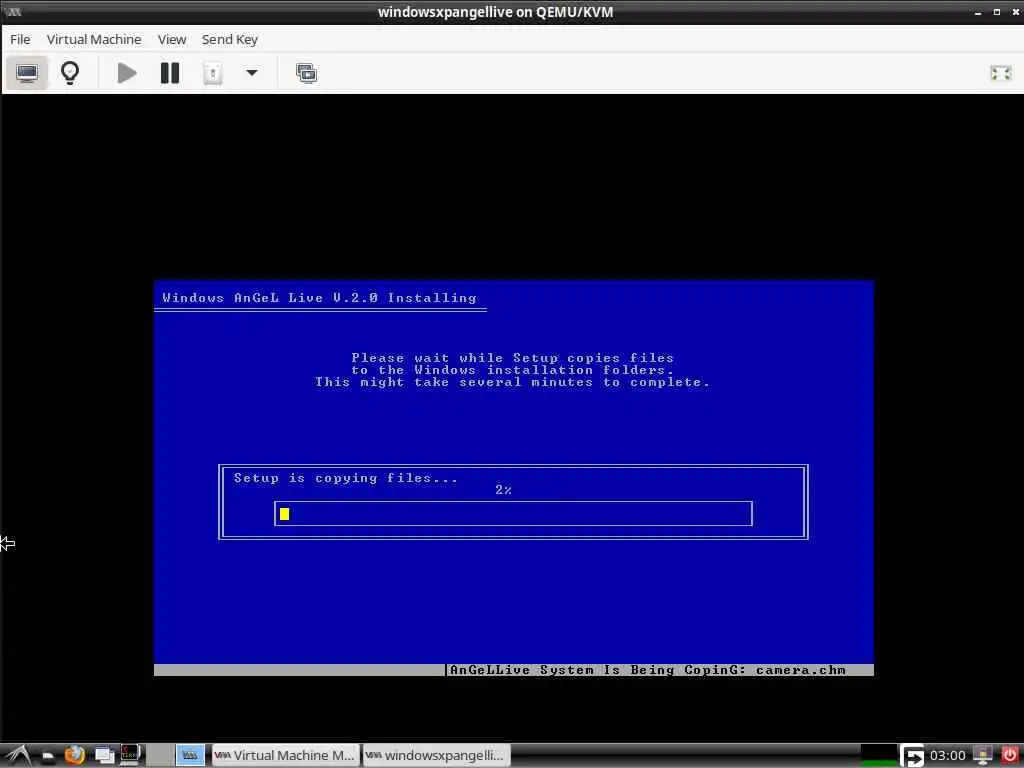This screenshot has height=768, width=1024.
Task: Click the CPU usage monitor in taskbar
Action: pos(878,756)
